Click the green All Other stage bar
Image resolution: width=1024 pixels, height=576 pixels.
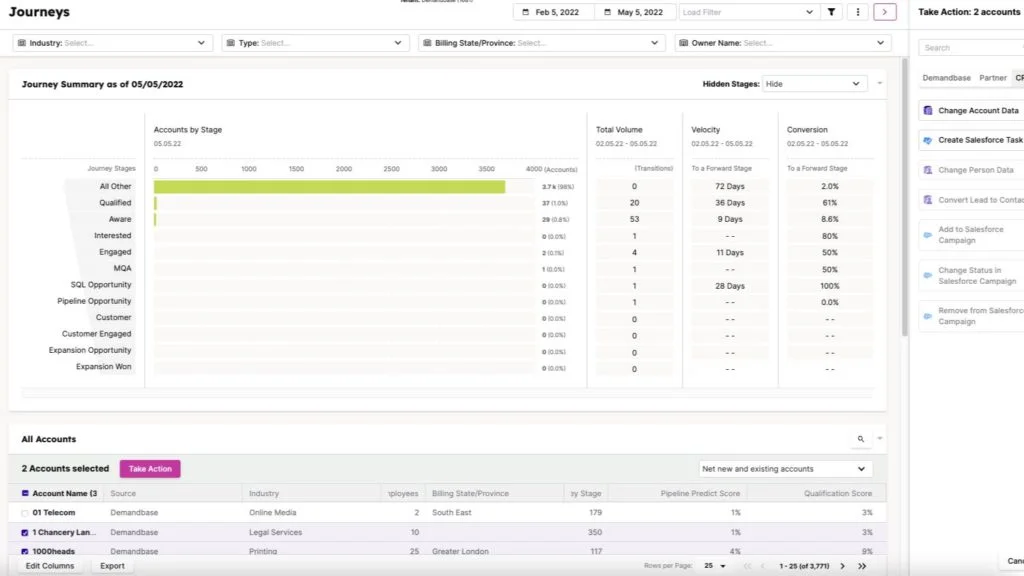[x=329, y=187]
